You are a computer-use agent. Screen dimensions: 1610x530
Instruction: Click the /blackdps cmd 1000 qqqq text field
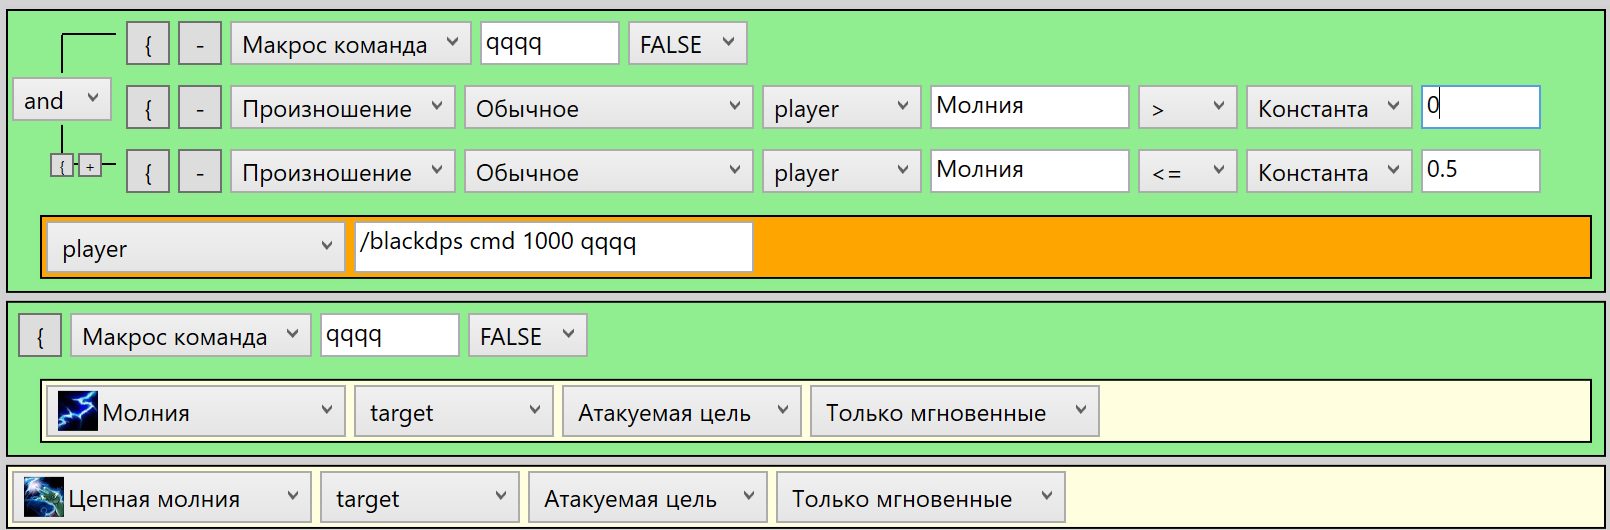click(553, 246)
